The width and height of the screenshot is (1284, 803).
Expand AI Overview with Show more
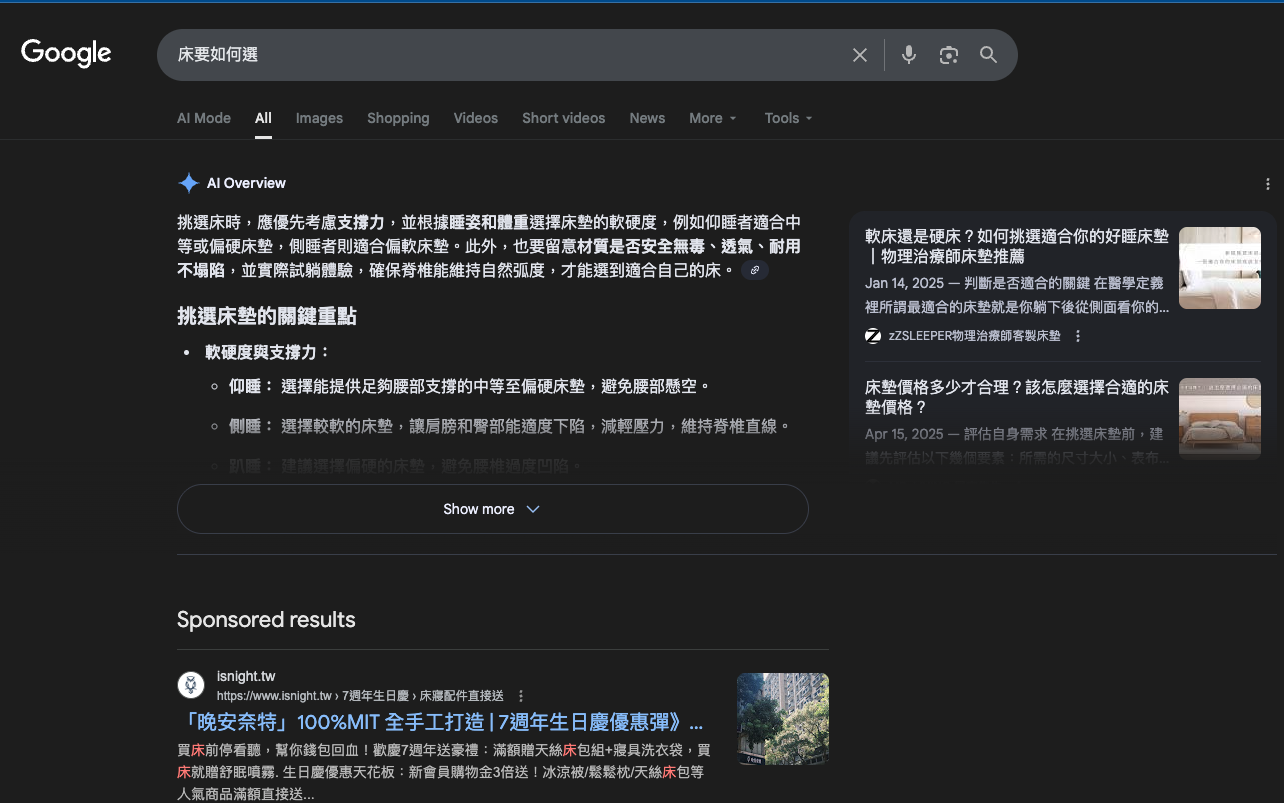point(492,509)
